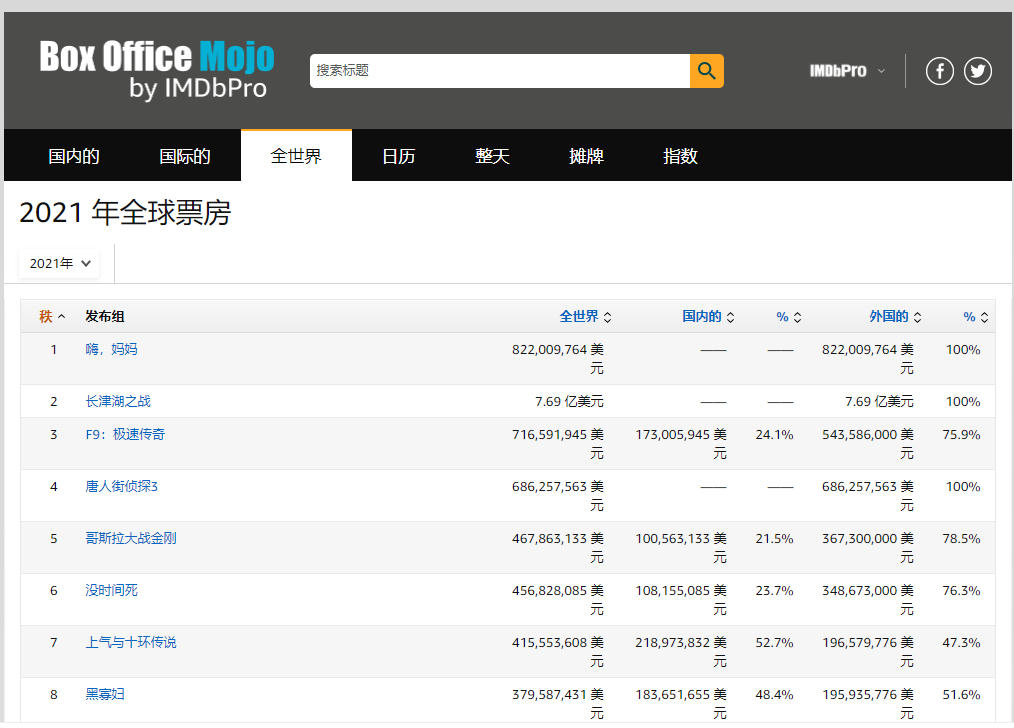Sort by the domestic % column
The image size is (1014, 728).
click(x=788, y=317)
